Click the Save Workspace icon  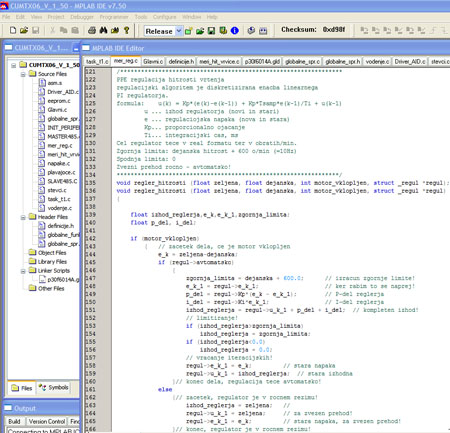(211, 31)
